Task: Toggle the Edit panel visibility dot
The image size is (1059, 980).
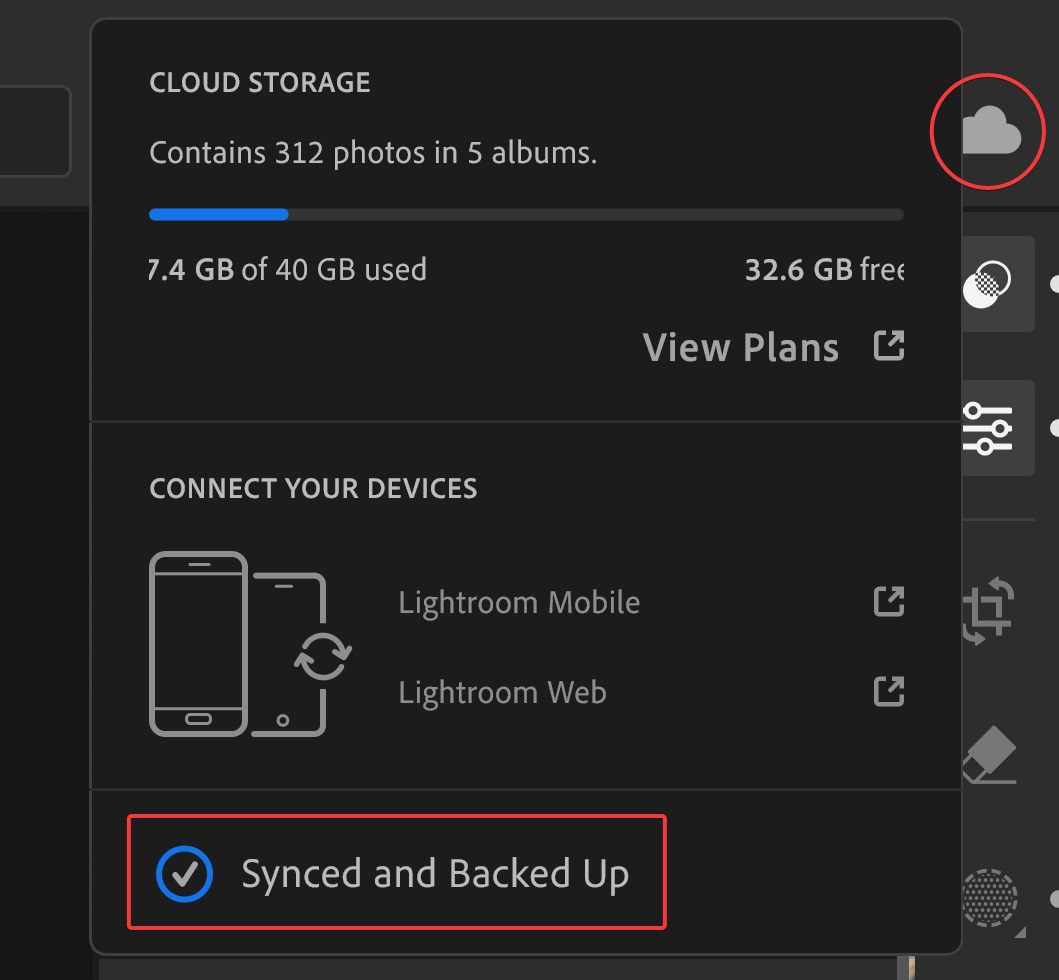Action: (1055, 428)
